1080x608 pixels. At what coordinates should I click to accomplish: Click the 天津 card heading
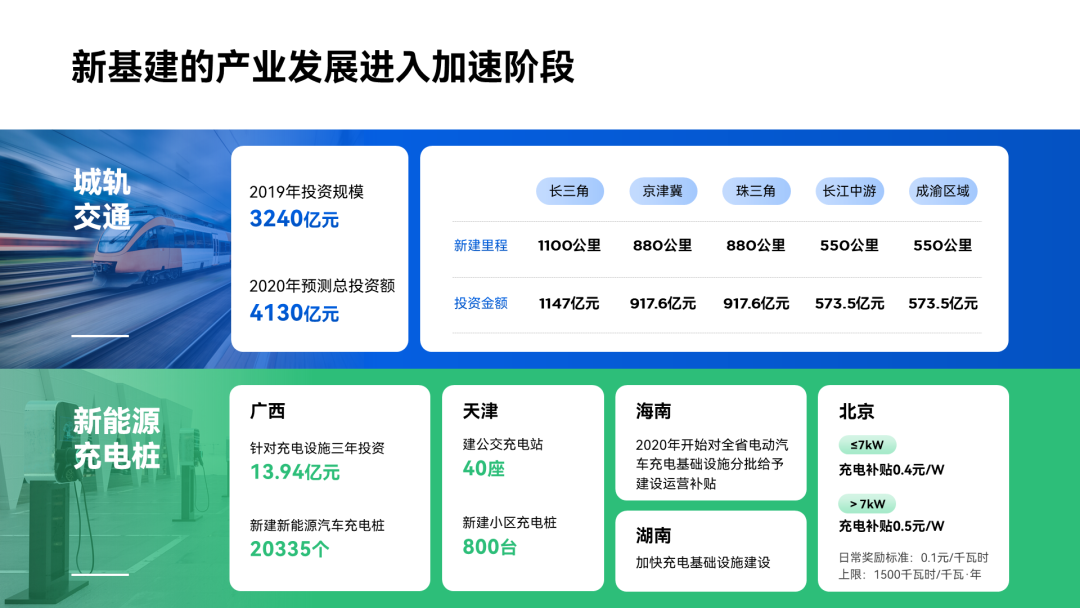[480, 411]
